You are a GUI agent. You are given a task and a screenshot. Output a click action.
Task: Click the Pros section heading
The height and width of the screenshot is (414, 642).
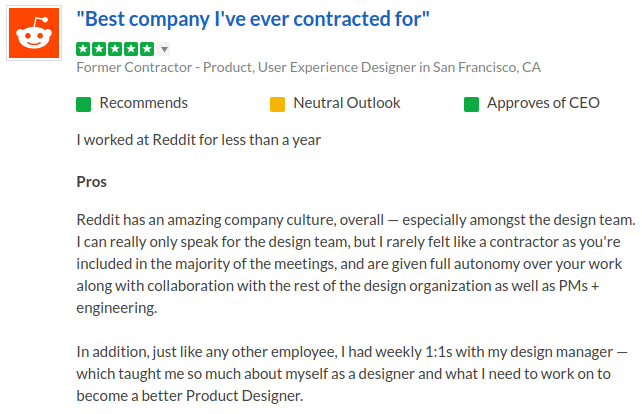(x=92, y=182)
